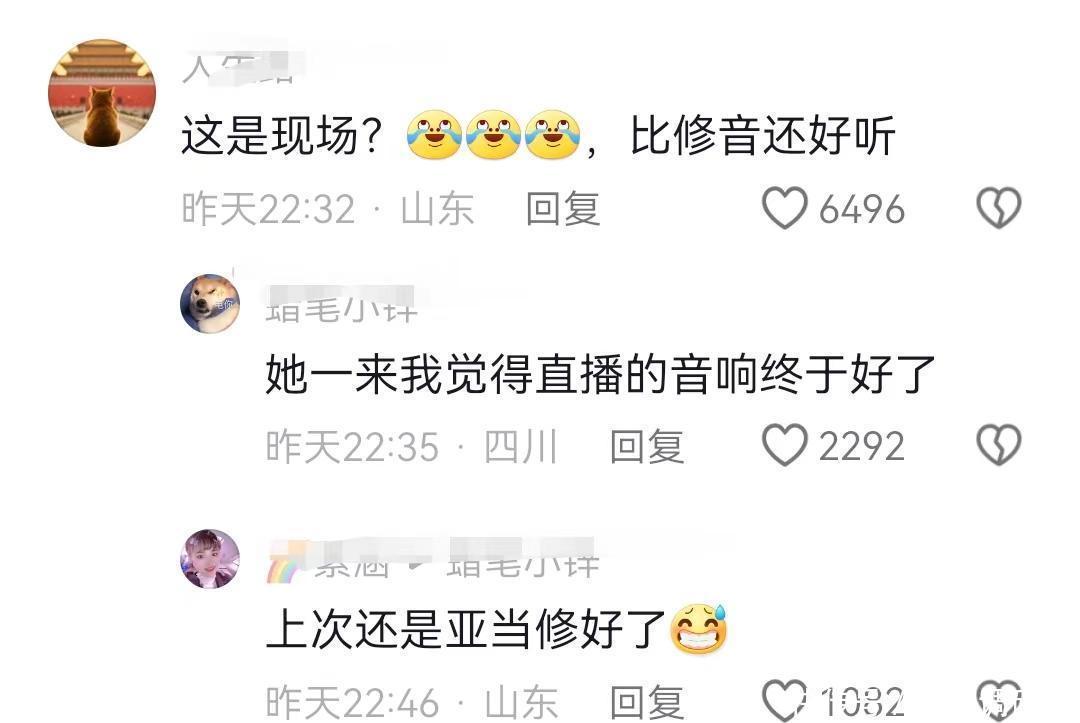
Task: Dislike the top comment via broken heart
Action: pos(999,207)
